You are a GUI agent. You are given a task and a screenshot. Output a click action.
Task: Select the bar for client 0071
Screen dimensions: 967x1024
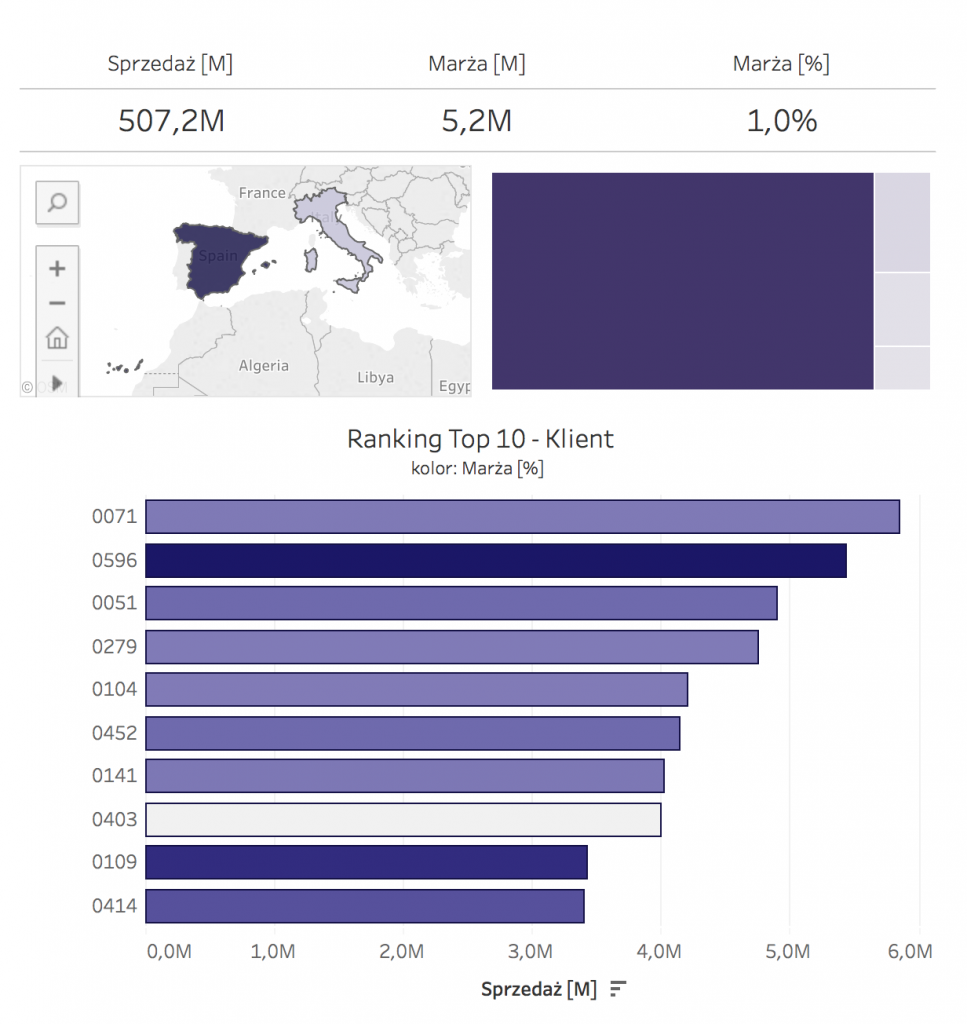click(522, 516)
